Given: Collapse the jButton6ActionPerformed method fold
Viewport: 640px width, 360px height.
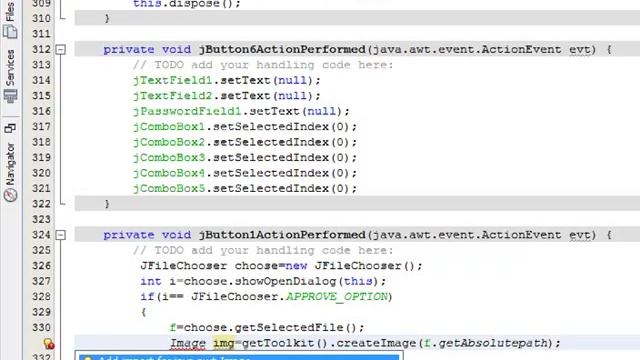Looking at the screenshot, I should (x=60, y=50).
